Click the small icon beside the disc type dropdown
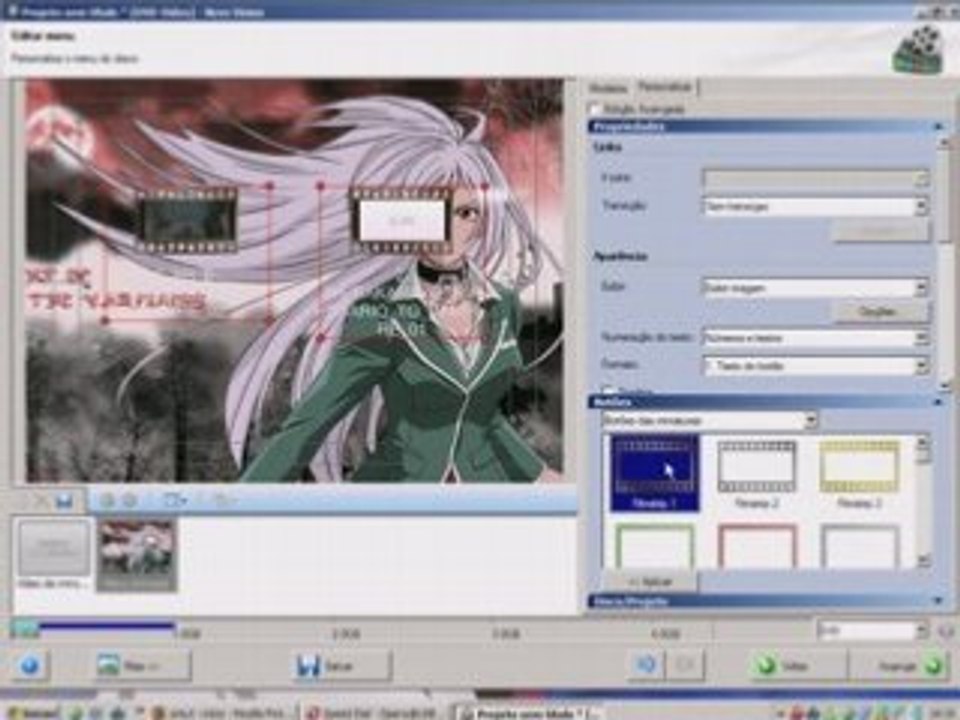Image resolution: width=960 pixels, height=720 pixels. click(947, 631)
